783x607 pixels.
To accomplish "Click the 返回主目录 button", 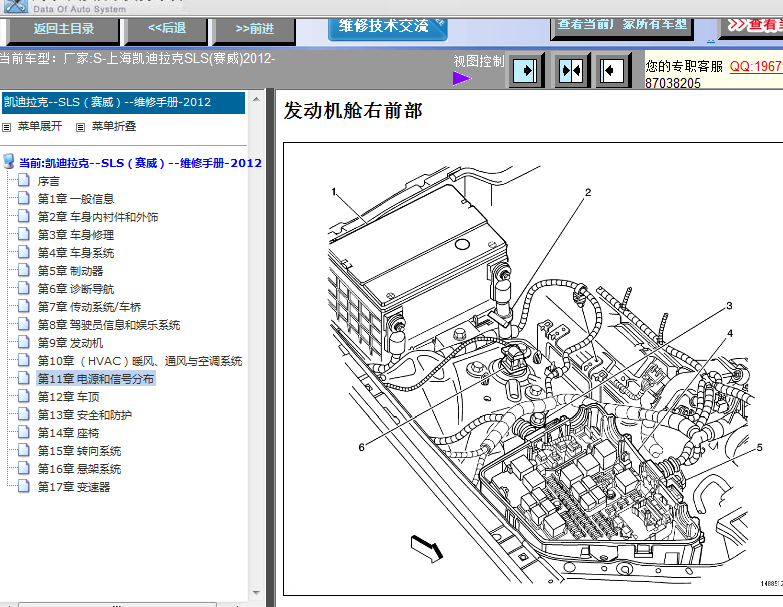I will (x=63, y=29).
